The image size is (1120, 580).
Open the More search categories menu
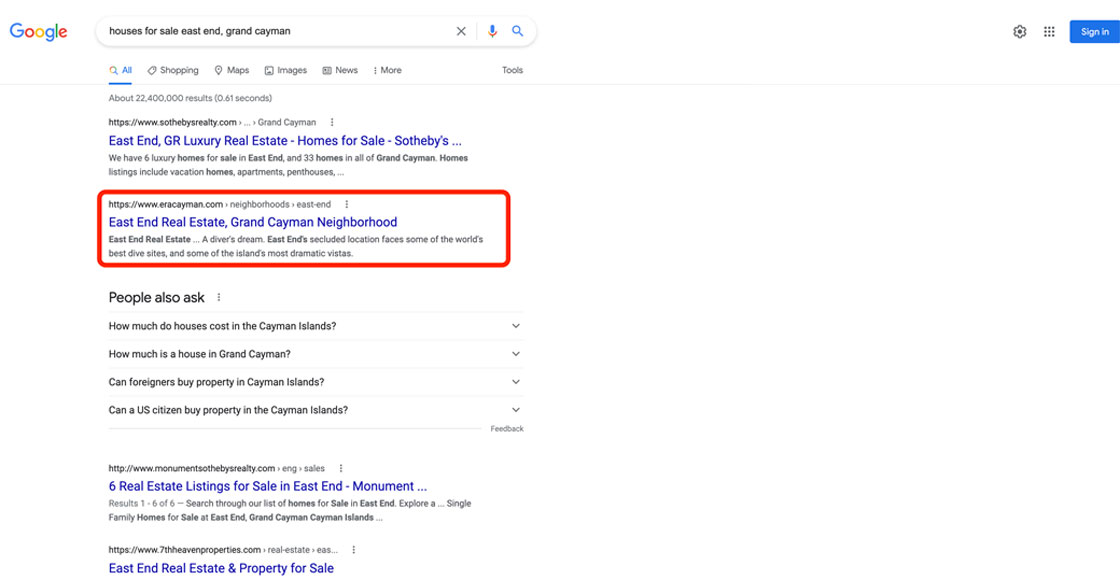387,71
